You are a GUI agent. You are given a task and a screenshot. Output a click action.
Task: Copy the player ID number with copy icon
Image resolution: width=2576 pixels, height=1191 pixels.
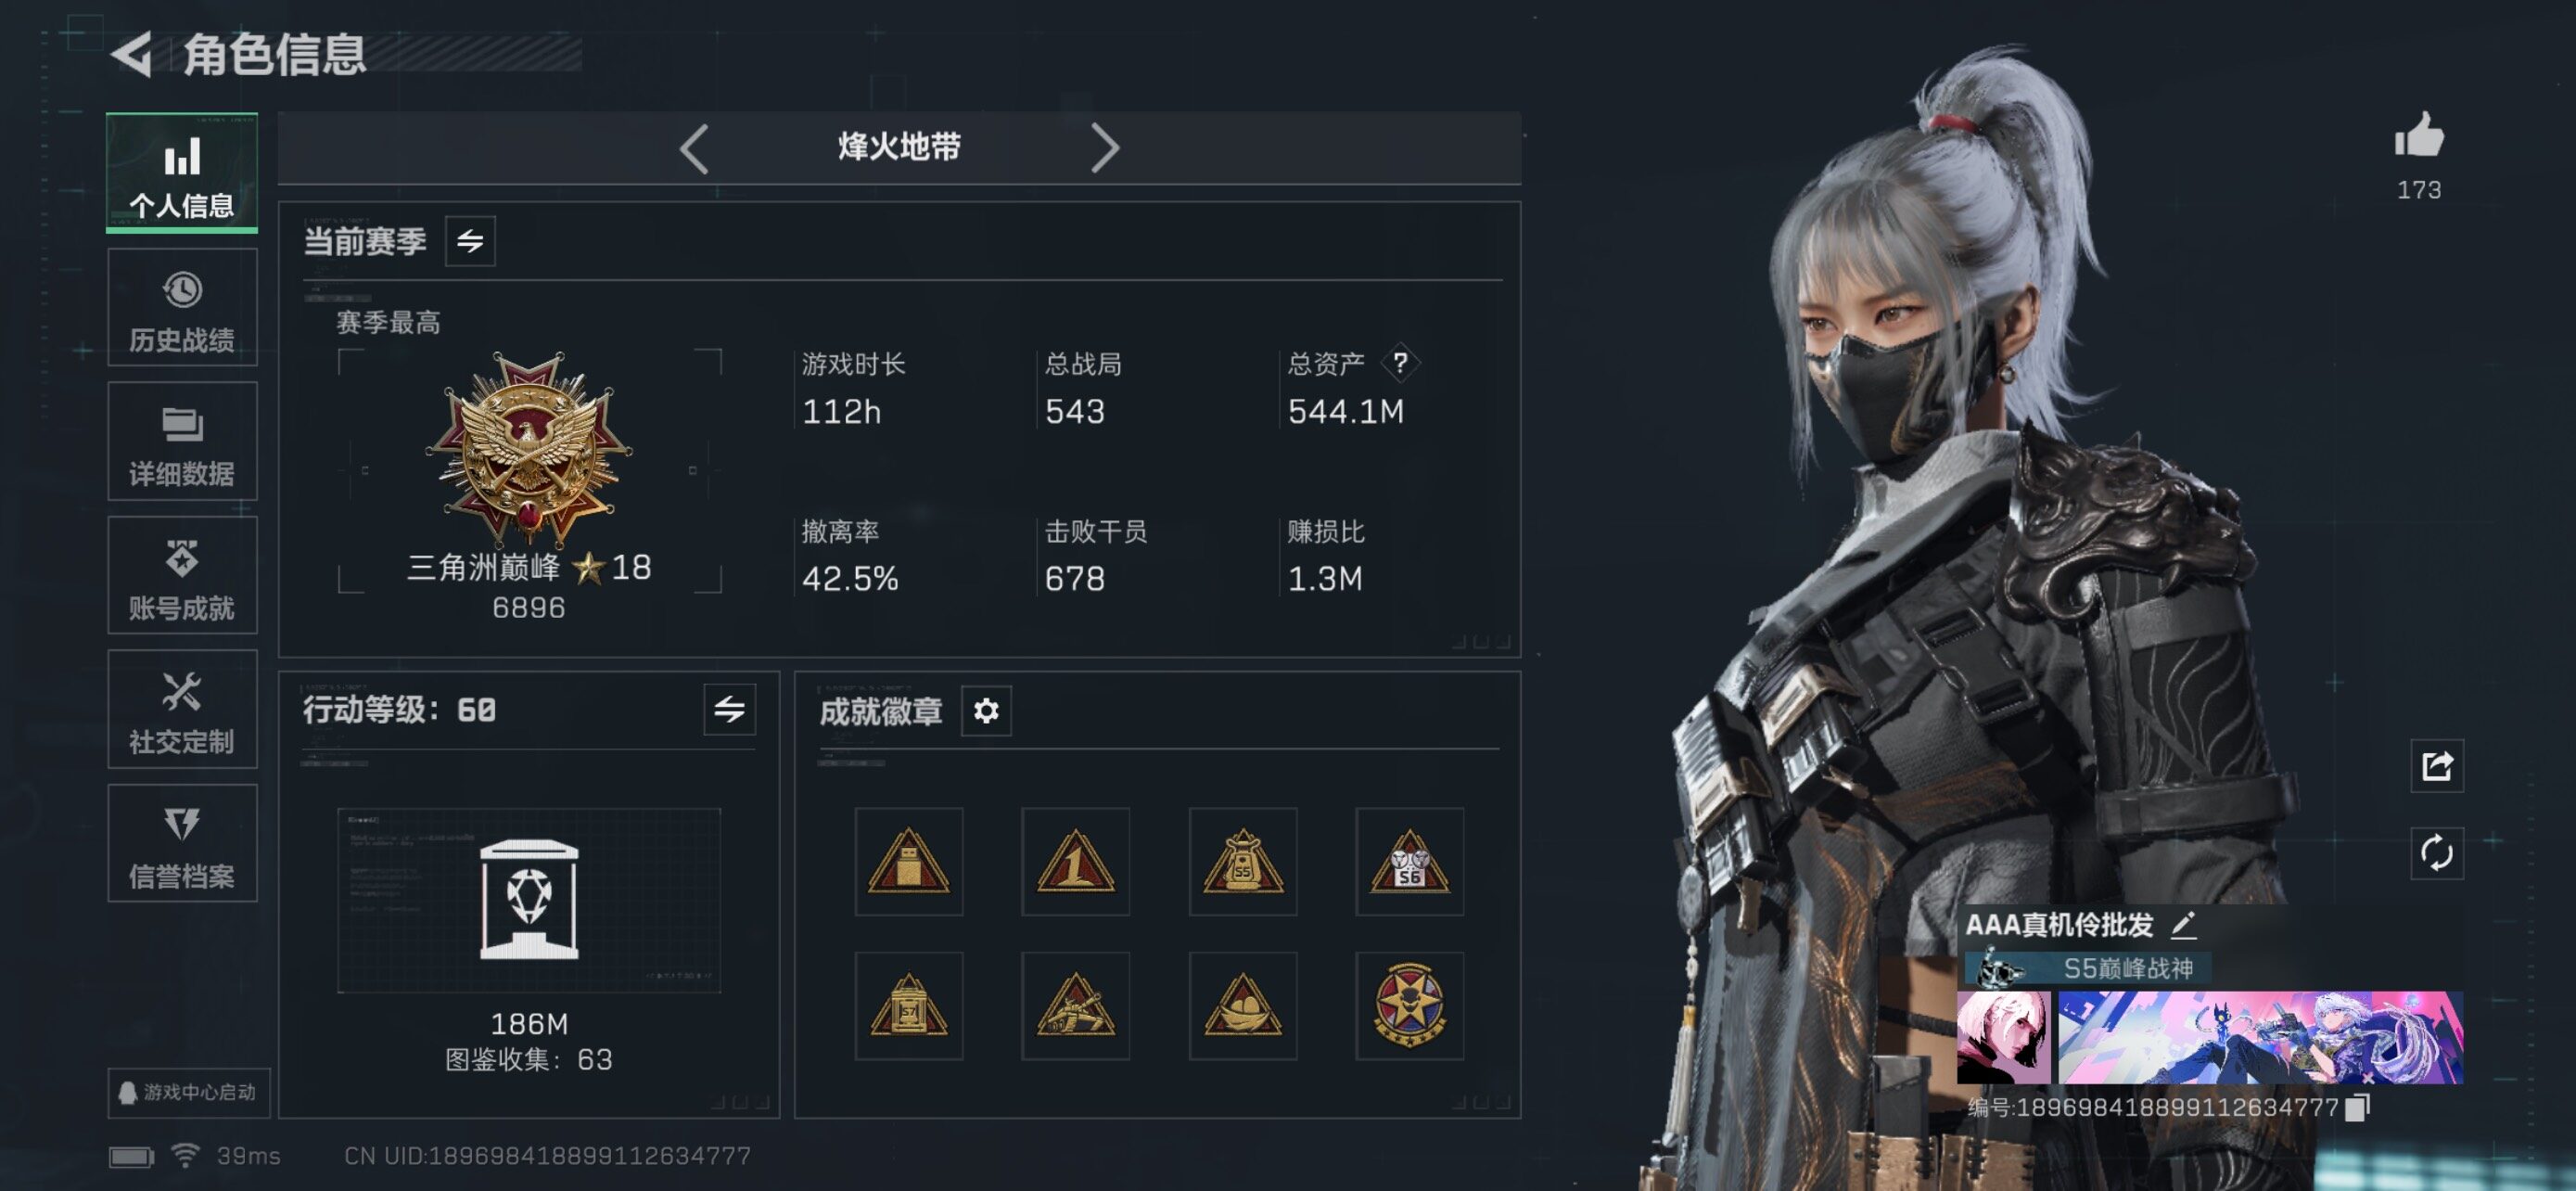click(2357, 1107)
